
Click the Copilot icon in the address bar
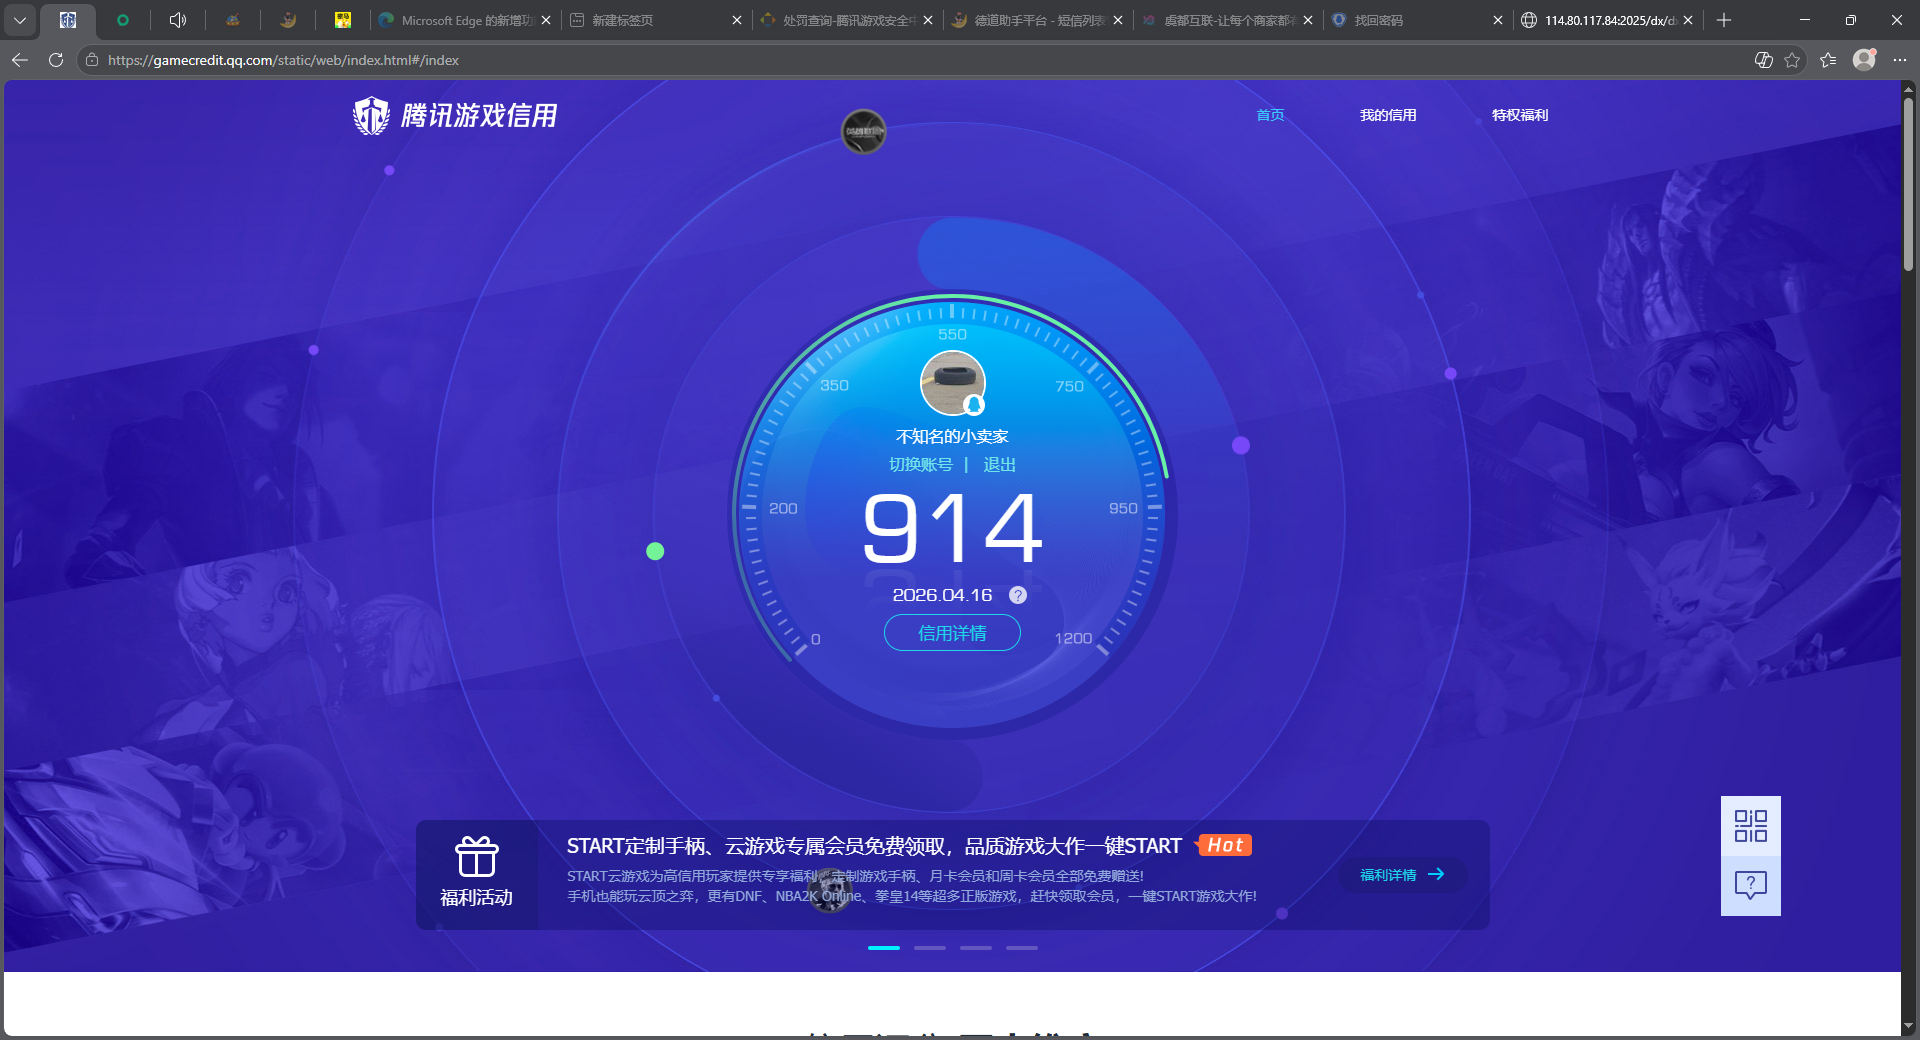1762,60
